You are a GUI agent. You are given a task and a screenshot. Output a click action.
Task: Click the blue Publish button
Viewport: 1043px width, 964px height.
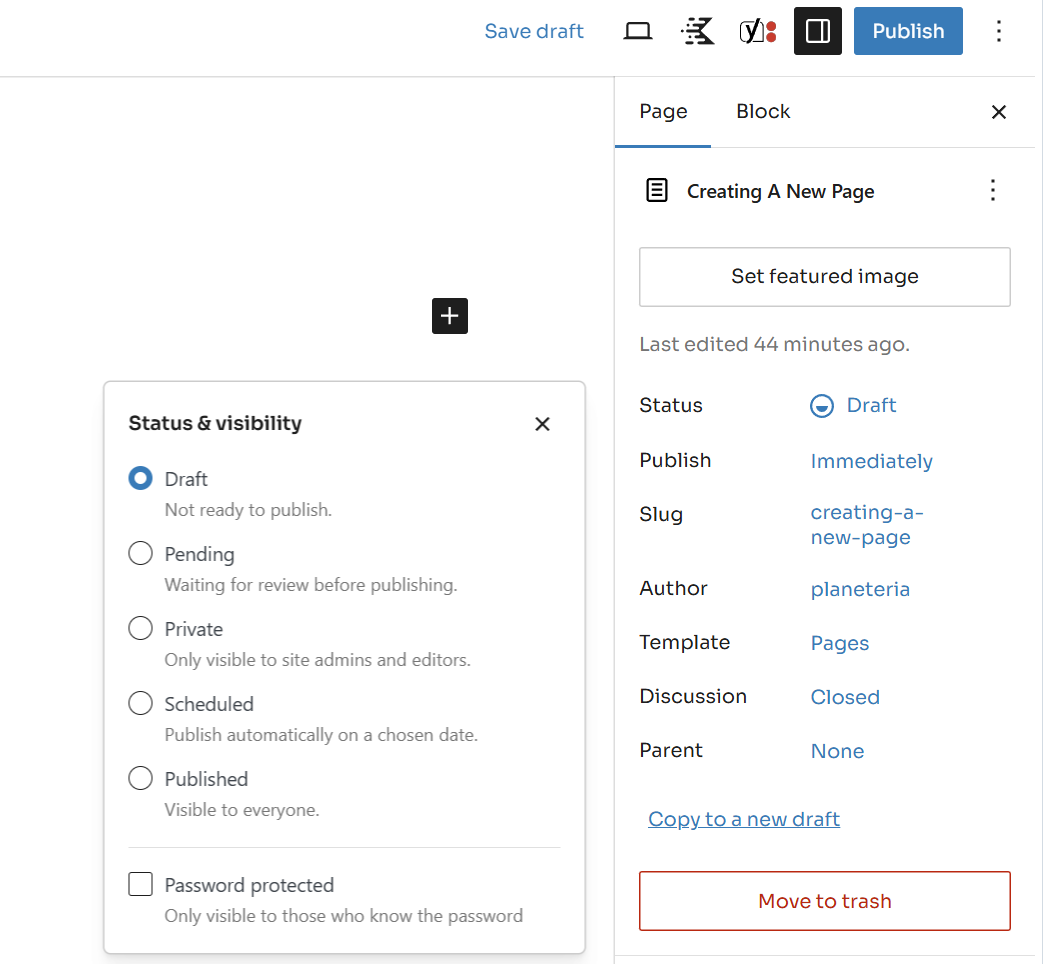pyautogui.click(x=908, y=31)
